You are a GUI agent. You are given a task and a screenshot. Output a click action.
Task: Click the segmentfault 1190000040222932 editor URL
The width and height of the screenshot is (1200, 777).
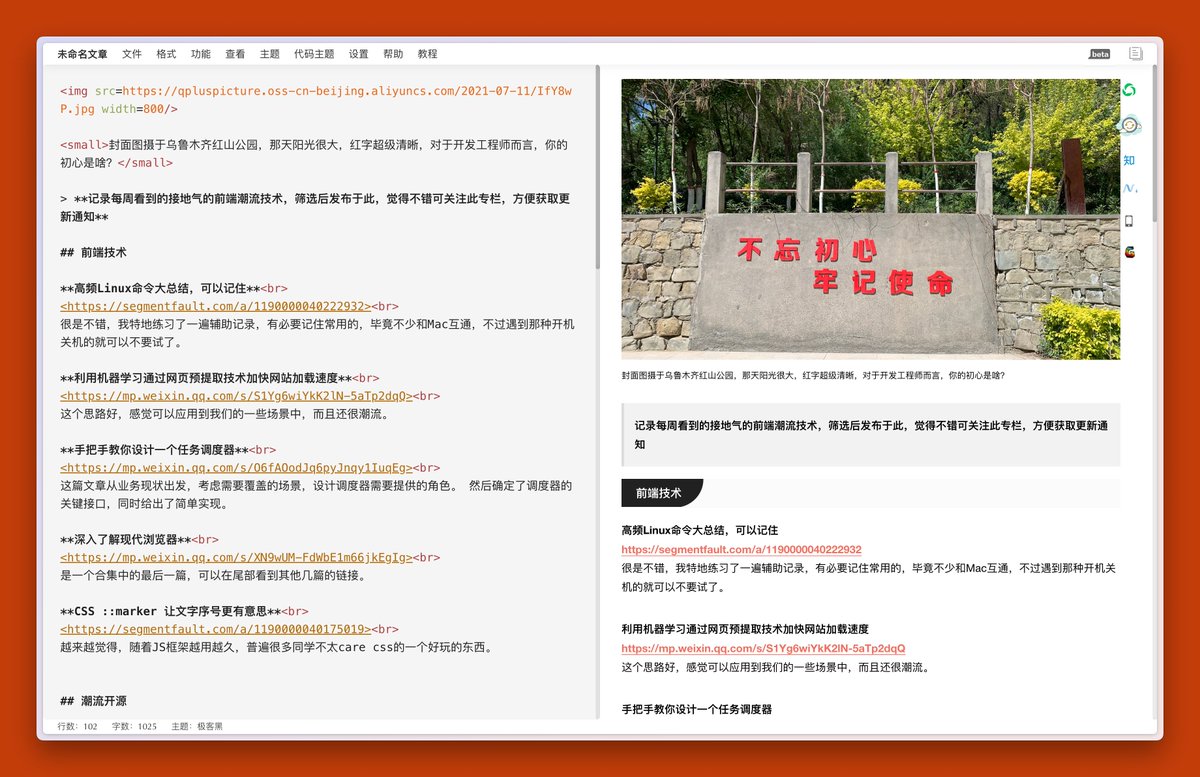215,307
